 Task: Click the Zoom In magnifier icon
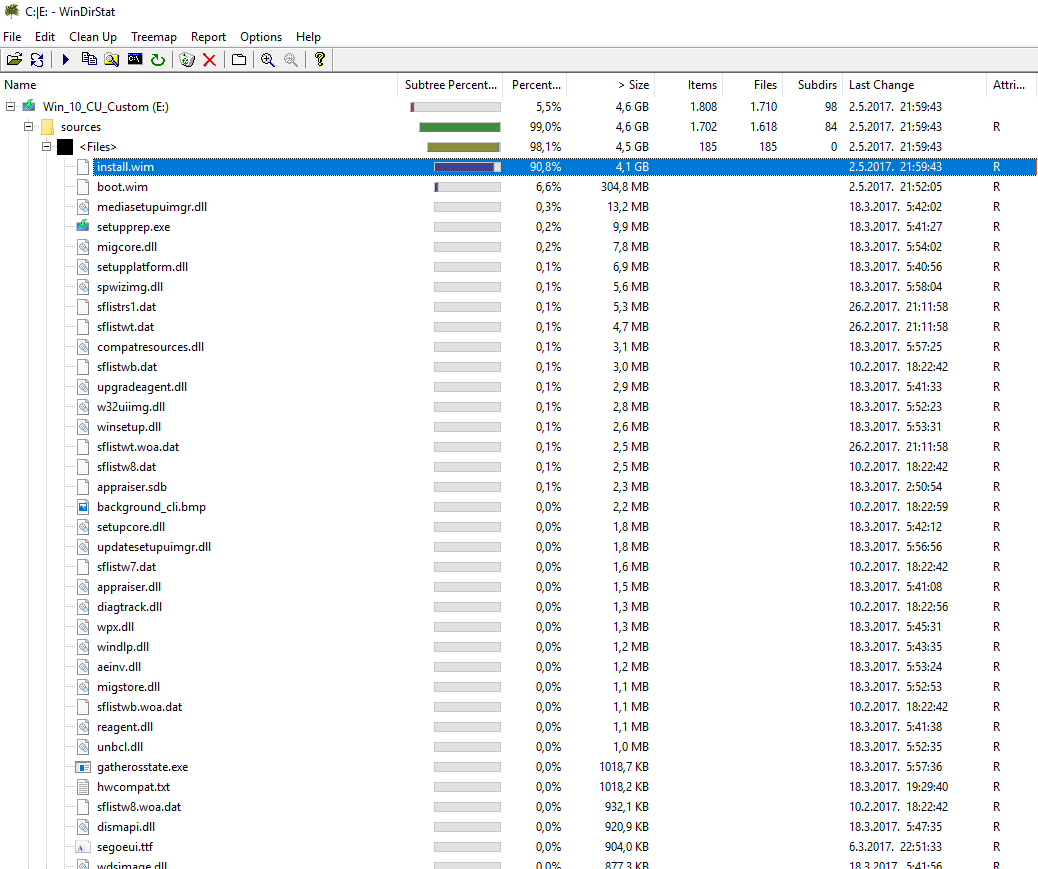(x=267, y=60)
